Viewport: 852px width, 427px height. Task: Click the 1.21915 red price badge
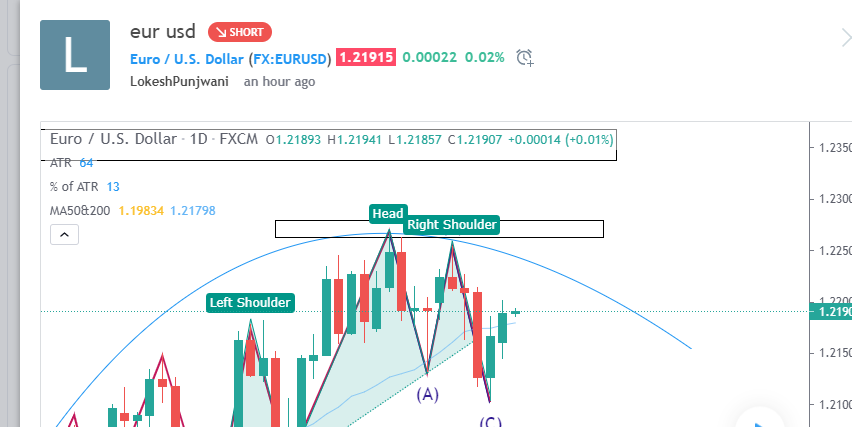coord(366,58)
